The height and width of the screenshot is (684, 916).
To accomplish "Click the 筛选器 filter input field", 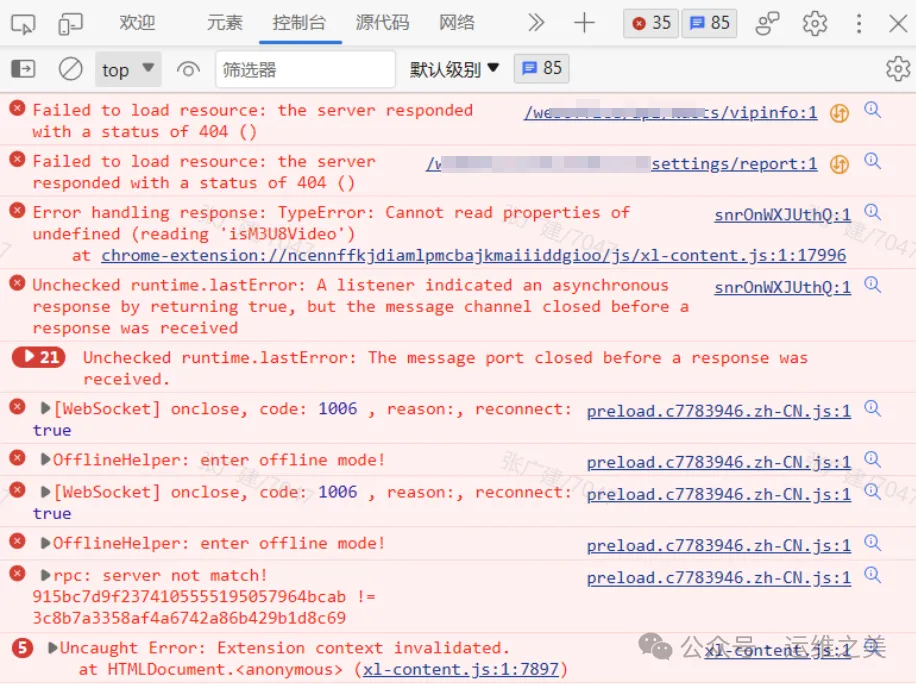I will coord(305,69).
